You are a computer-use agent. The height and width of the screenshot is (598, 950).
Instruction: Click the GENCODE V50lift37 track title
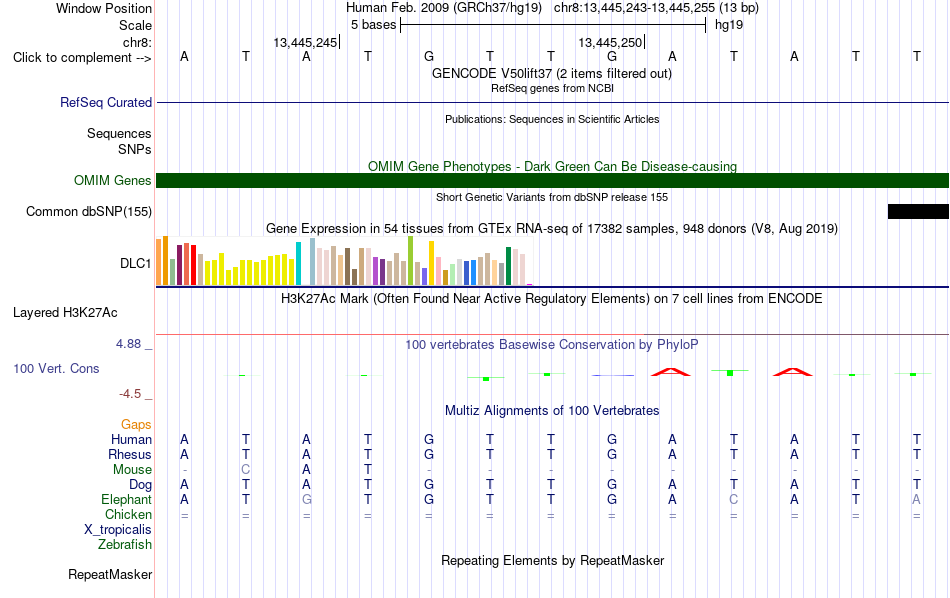coord(552,73)
